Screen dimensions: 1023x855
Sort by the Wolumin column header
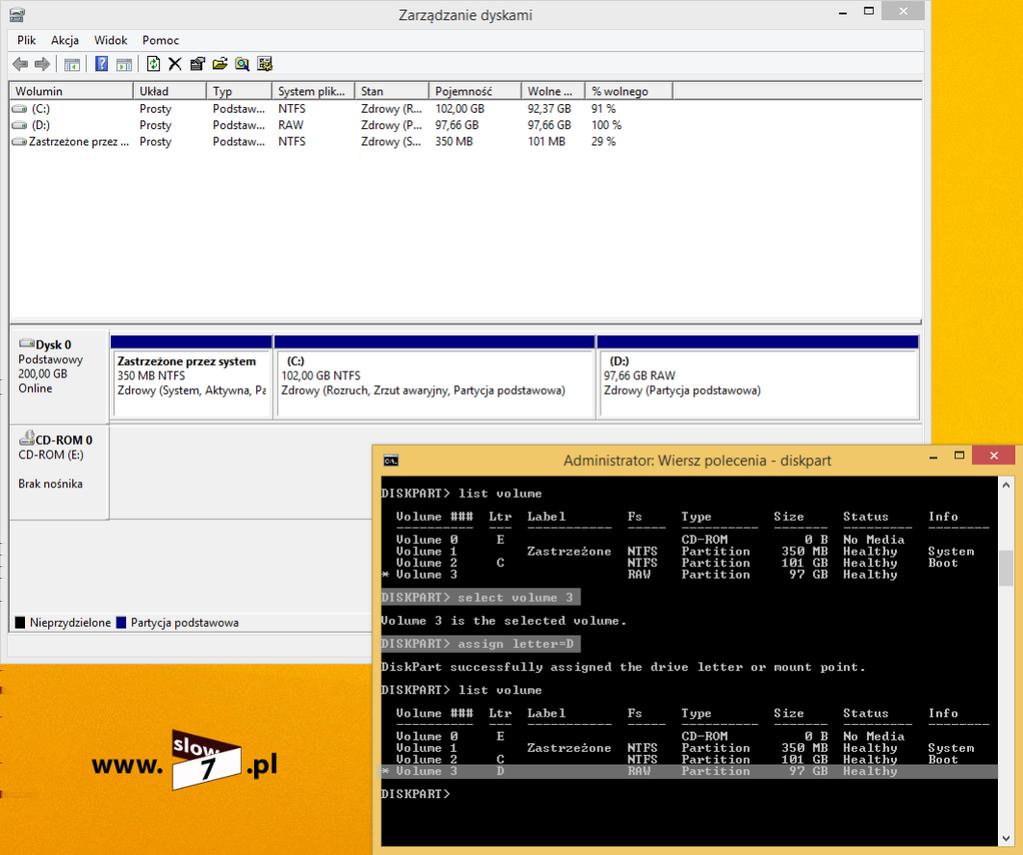(71, 91)
